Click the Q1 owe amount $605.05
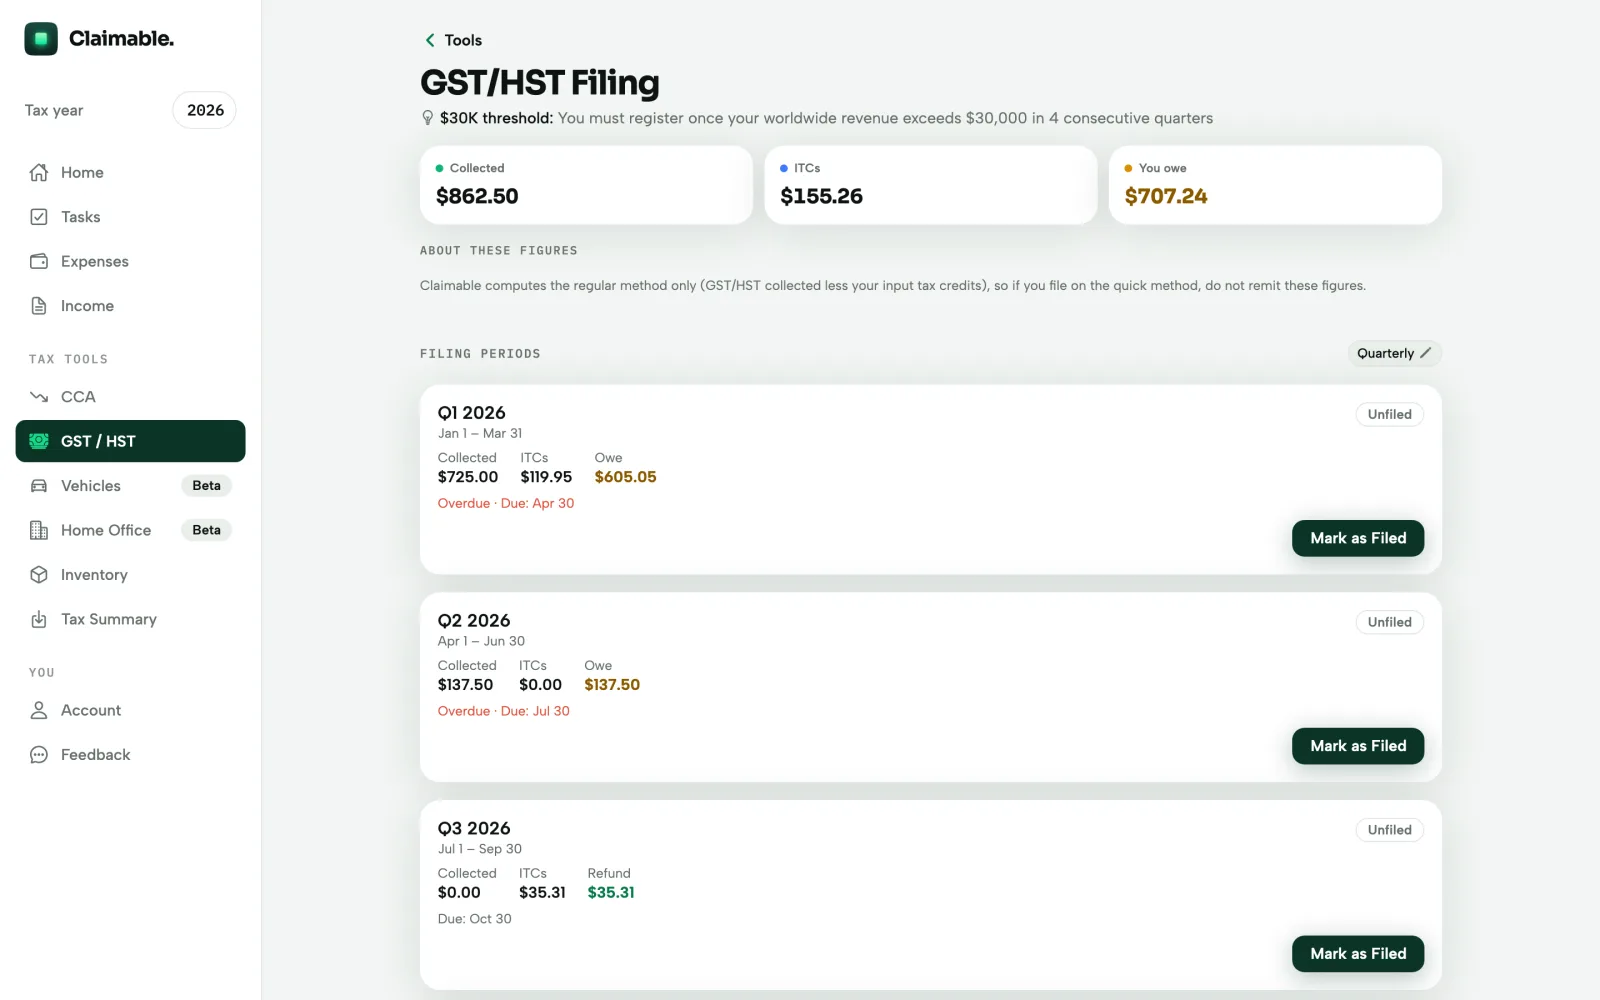The image size is (1600, 1000). (626, 477)
